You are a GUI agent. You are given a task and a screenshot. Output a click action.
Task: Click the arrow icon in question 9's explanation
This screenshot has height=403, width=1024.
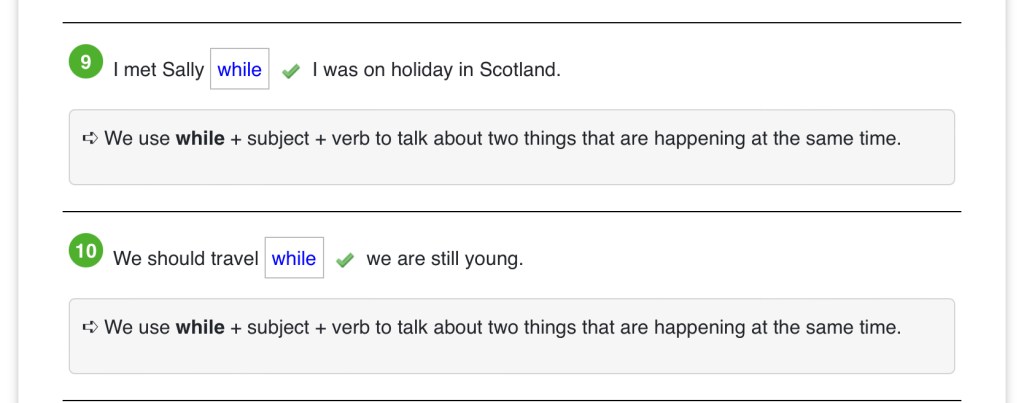pyautogui.click(x=90, y=139)
